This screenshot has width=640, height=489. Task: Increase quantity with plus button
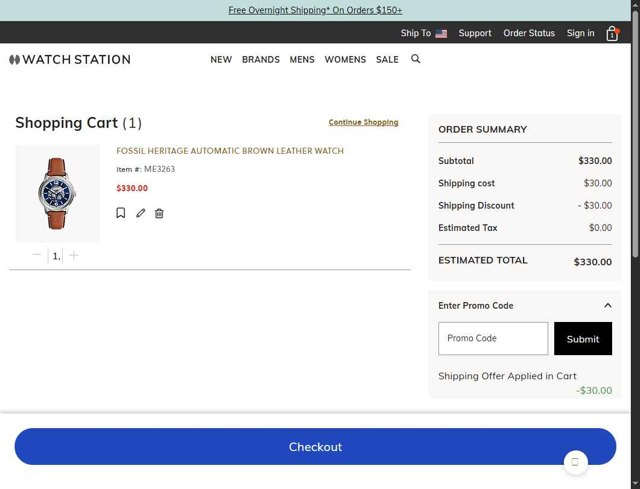tap(74, 256)
